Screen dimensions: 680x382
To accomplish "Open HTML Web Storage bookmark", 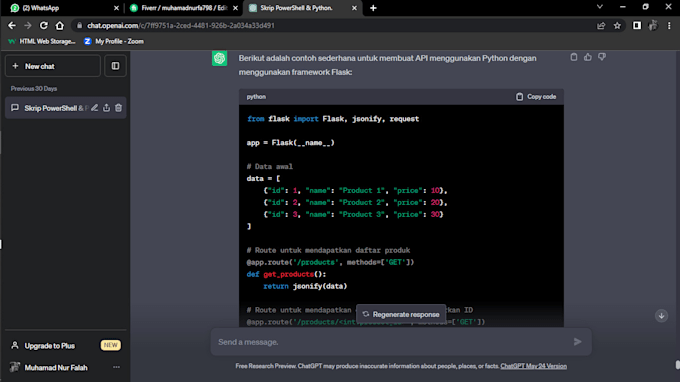I will 42,41.
